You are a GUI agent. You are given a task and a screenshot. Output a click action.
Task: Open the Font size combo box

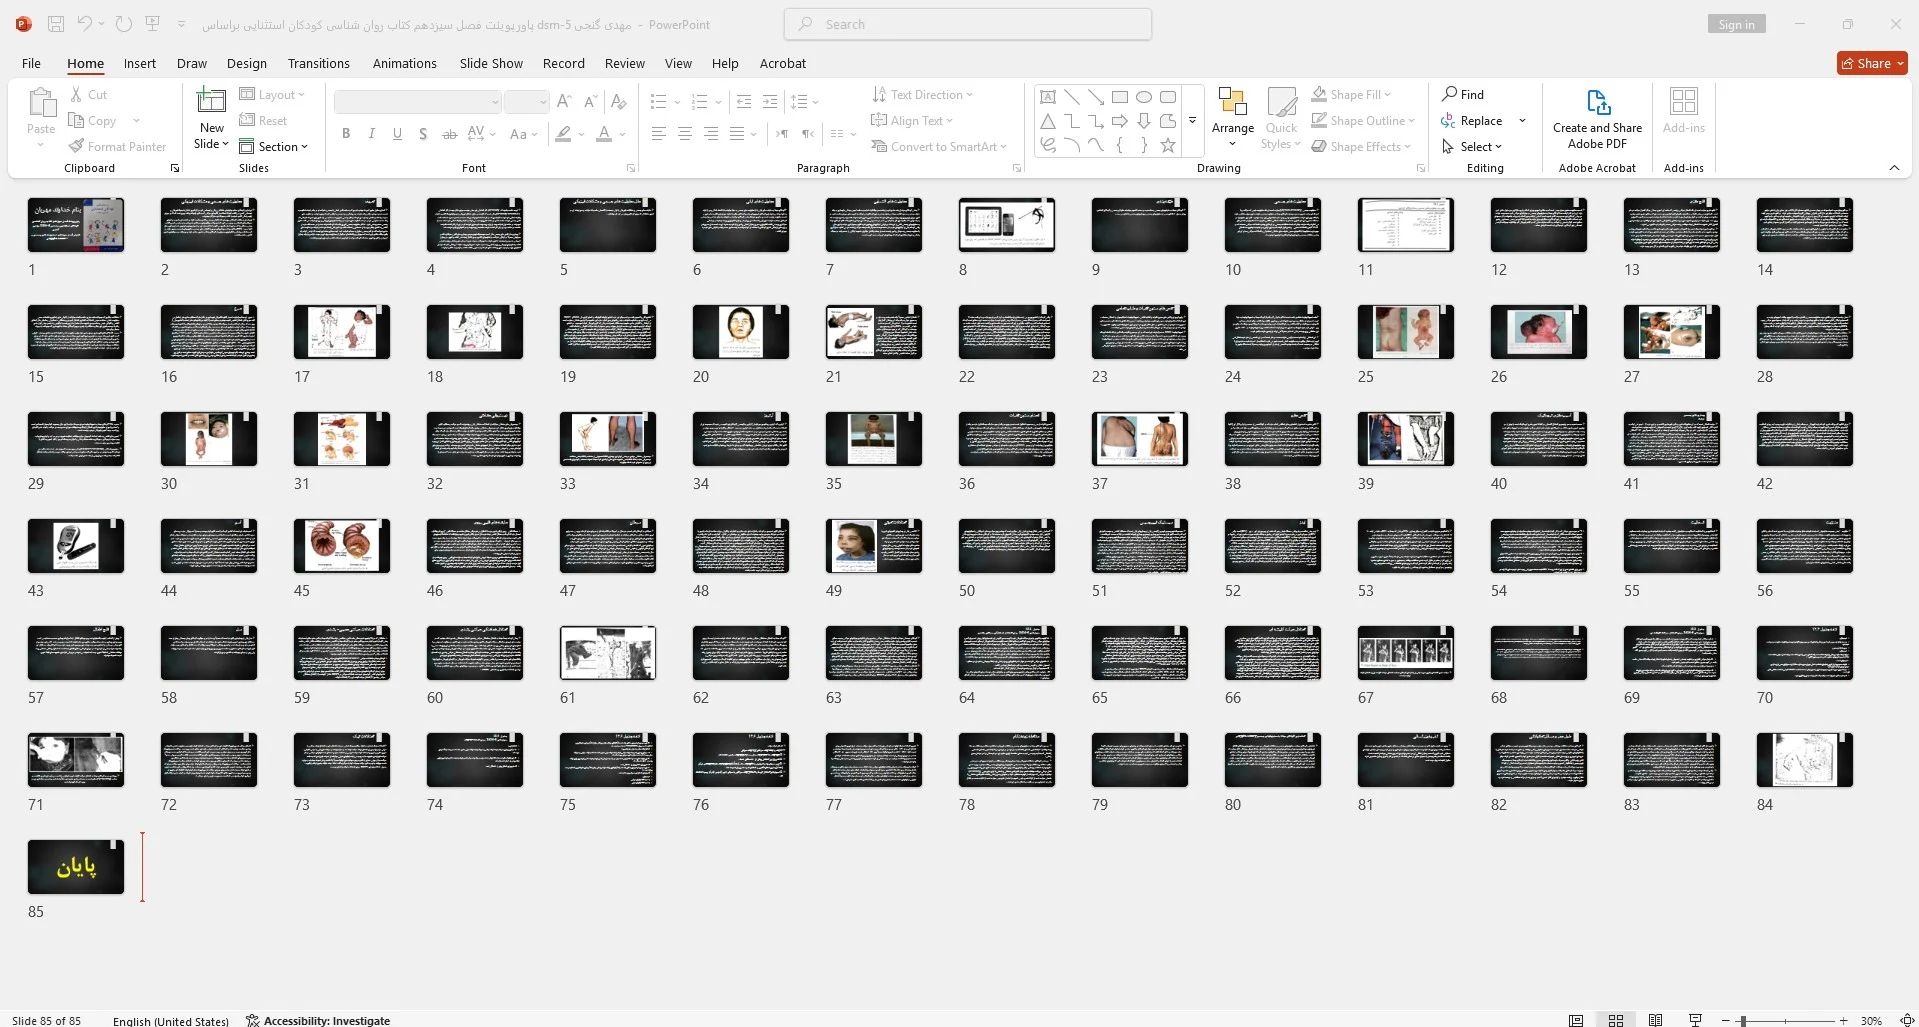(526, 101)
